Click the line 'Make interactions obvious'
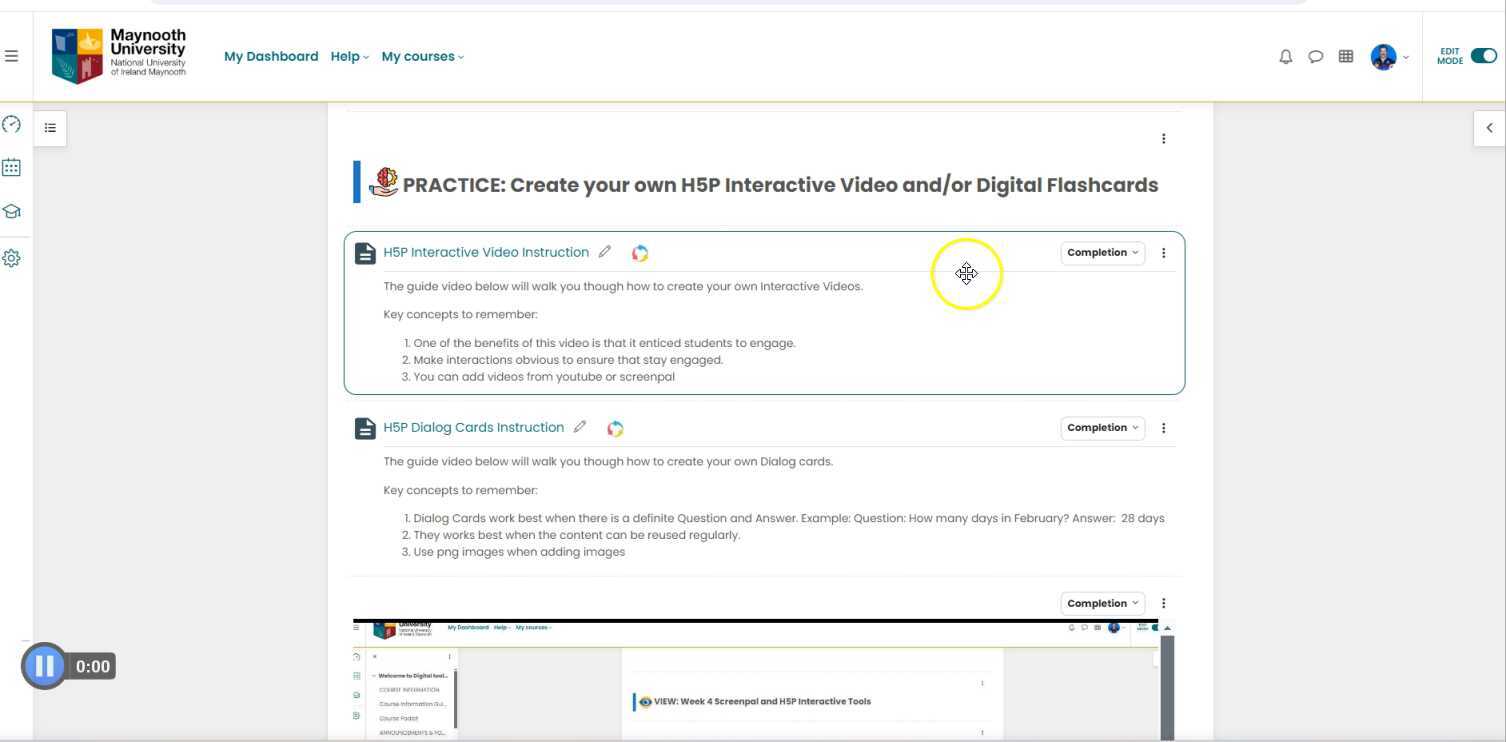Screen dimensions: 1506x742 pos(568,360)
